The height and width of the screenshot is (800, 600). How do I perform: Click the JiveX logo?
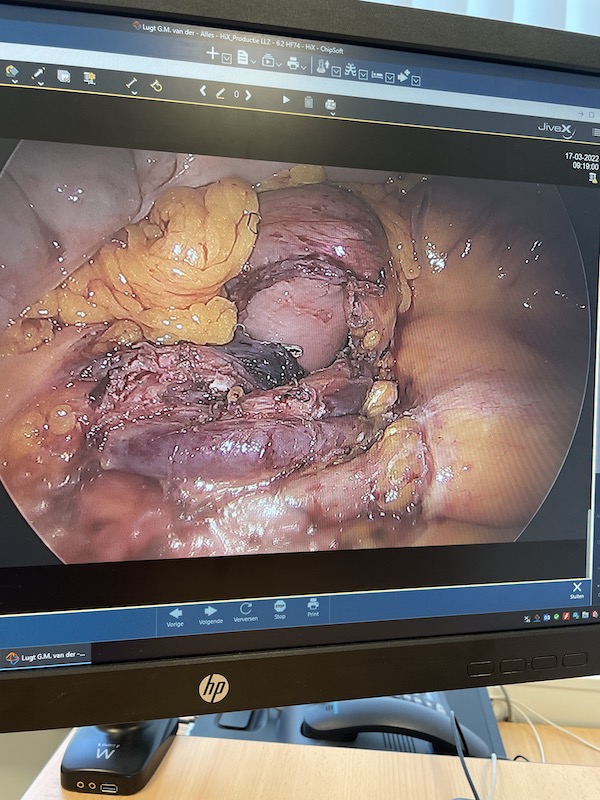556,129
